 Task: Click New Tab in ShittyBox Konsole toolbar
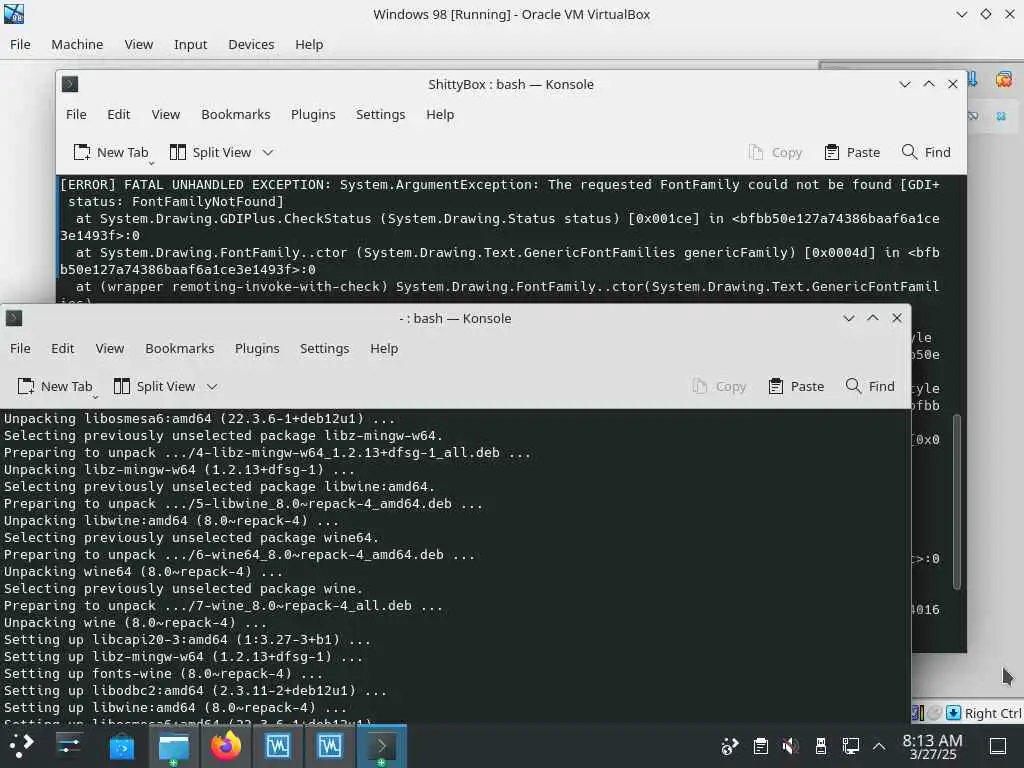click(x=111, y=152)
